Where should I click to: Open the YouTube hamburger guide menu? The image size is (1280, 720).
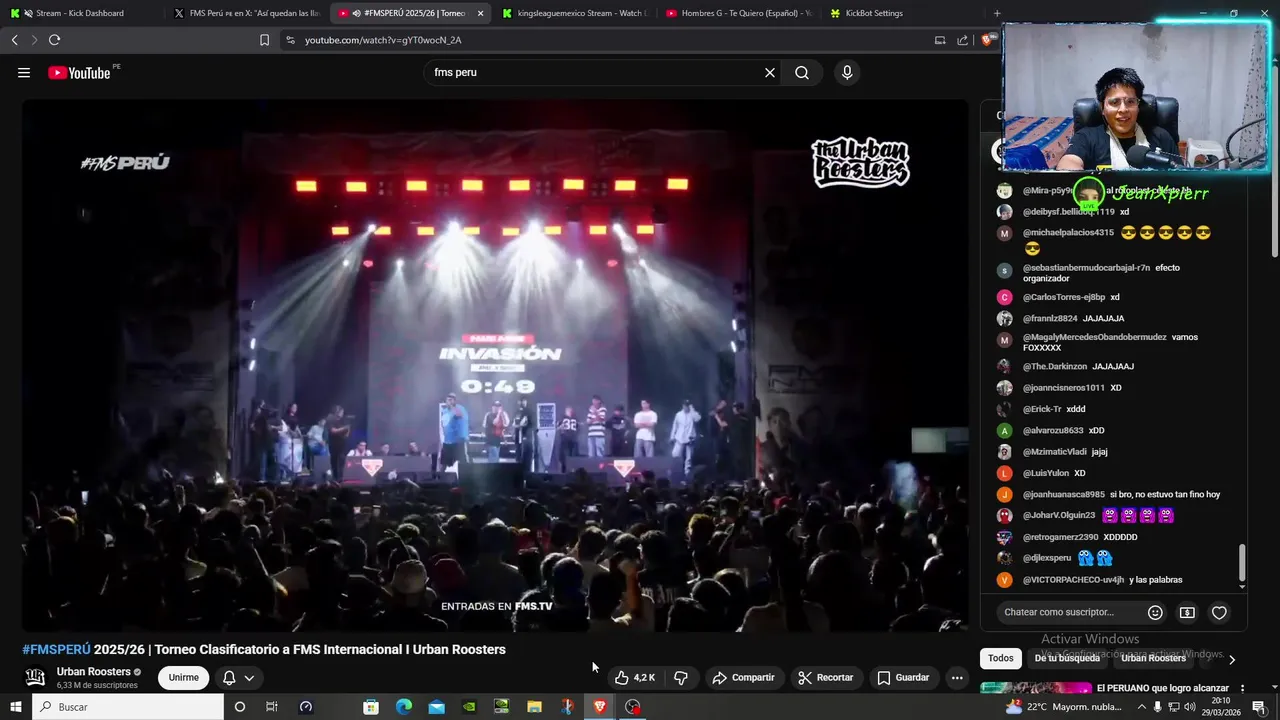click(24, 72)
